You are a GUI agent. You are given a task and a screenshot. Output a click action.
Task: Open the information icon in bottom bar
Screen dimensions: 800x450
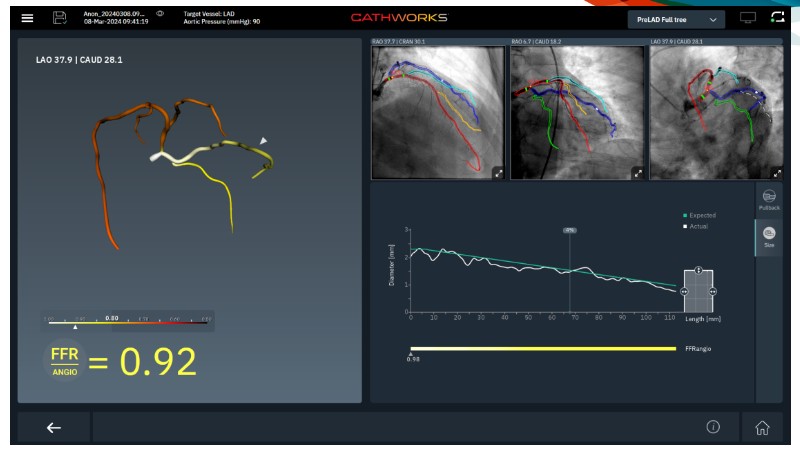point(713,427)
